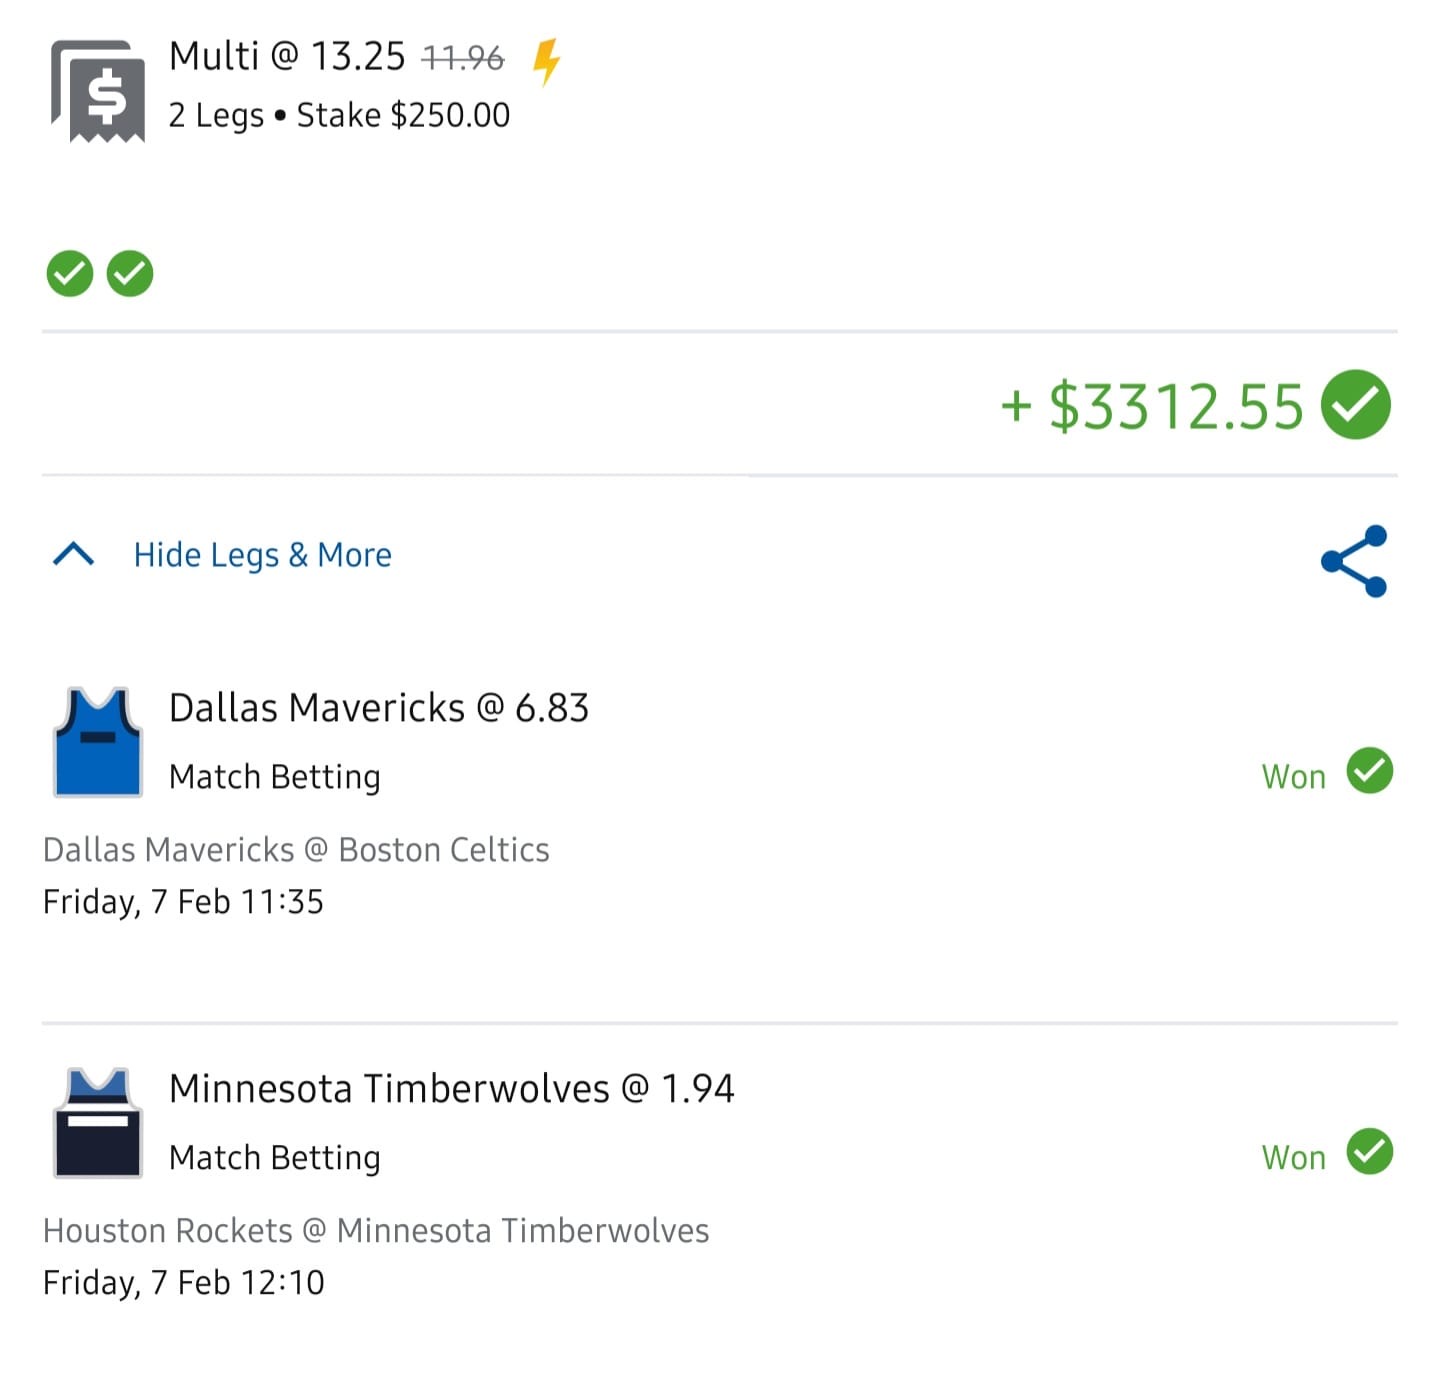Click the second green leg status checkmark
Screen dimensions: 1440x1378
tap(130, 274)
